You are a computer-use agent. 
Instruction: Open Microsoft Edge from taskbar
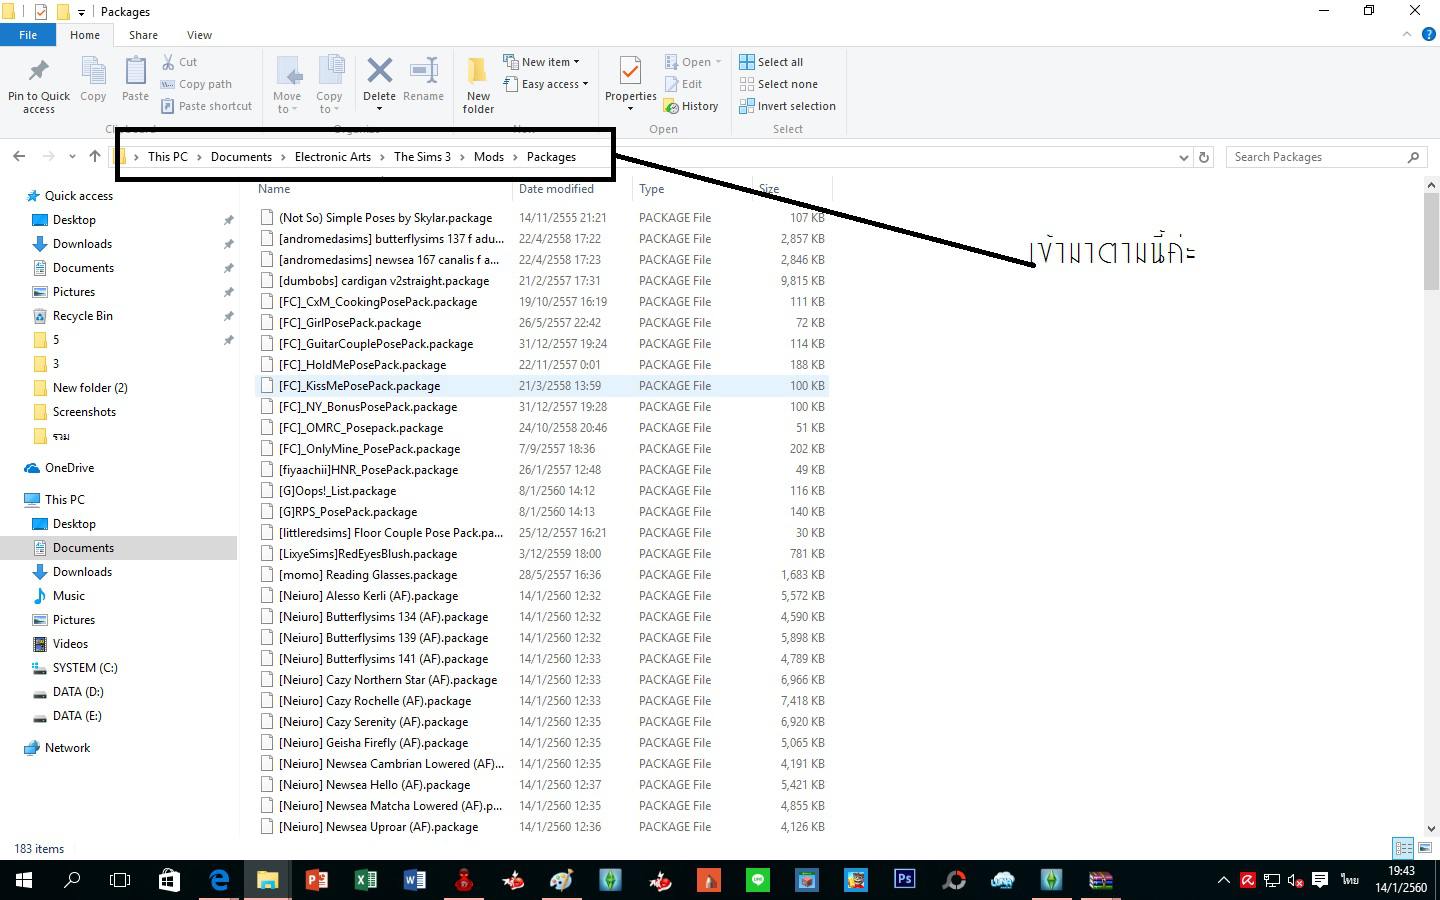218,880
